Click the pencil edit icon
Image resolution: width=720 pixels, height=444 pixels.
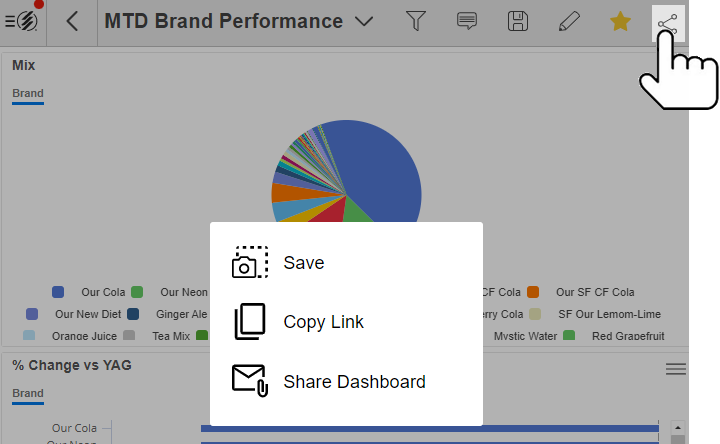point(569,21)
